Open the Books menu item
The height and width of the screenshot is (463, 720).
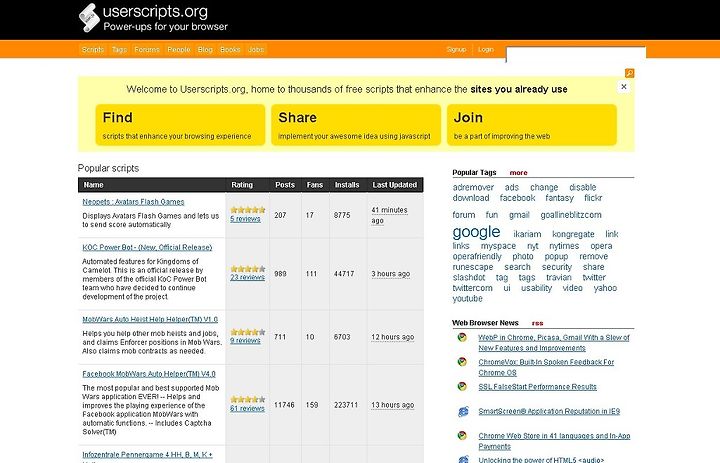[230, 50]
